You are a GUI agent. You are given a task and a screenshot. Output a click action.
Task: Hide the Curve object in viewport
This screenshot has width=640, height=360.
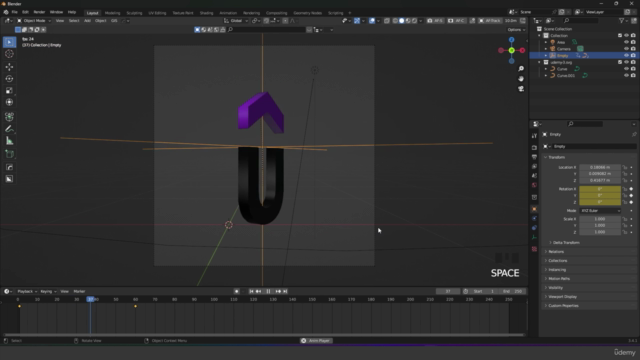pyautogui.click(x=627, y=69)
